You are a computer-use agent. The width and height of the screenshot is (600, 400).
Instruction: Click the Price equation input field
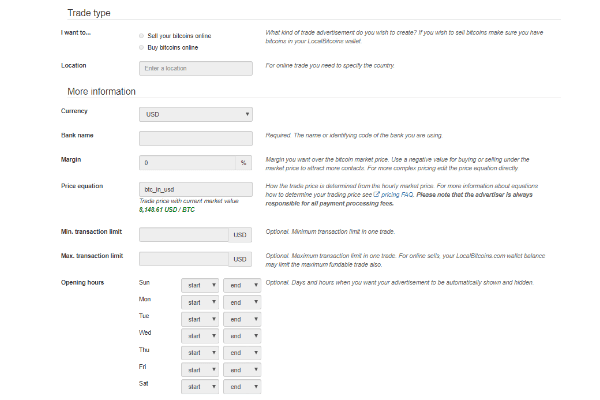[195, 188]
